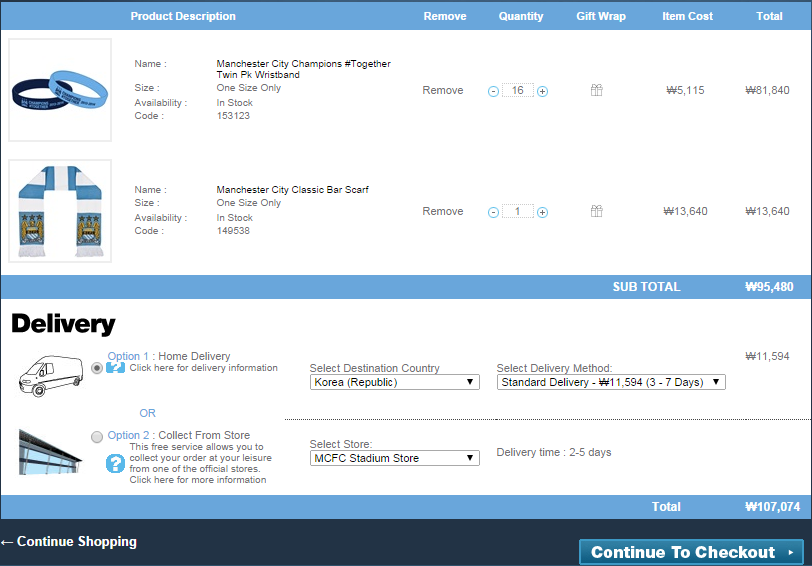
Task: Remove the Twin Pk Wristband from the basket
Action: (443, 90)
